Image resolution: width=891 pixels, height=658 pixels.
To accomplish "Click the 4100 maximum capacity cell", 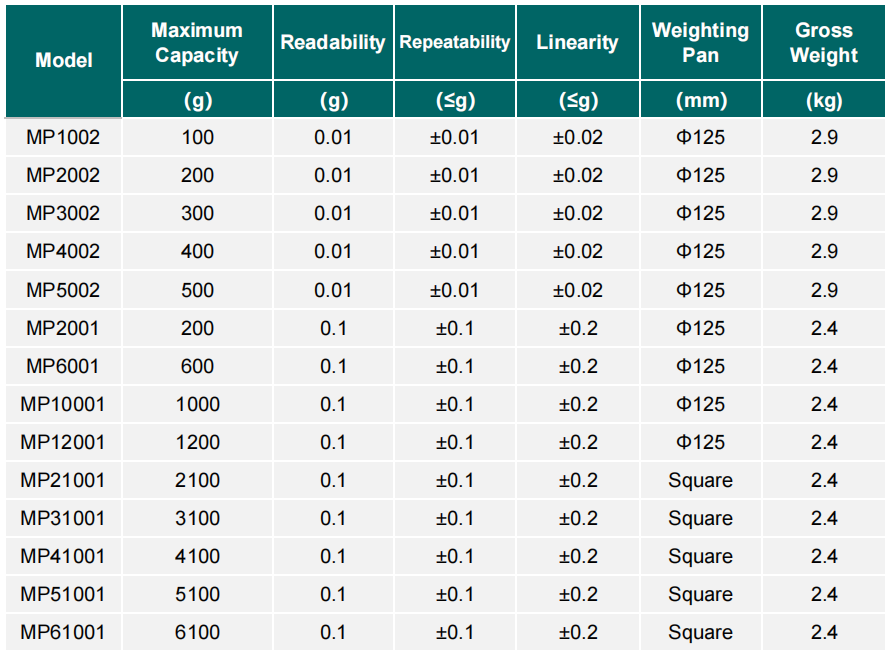I will click(x=197, y=556).
